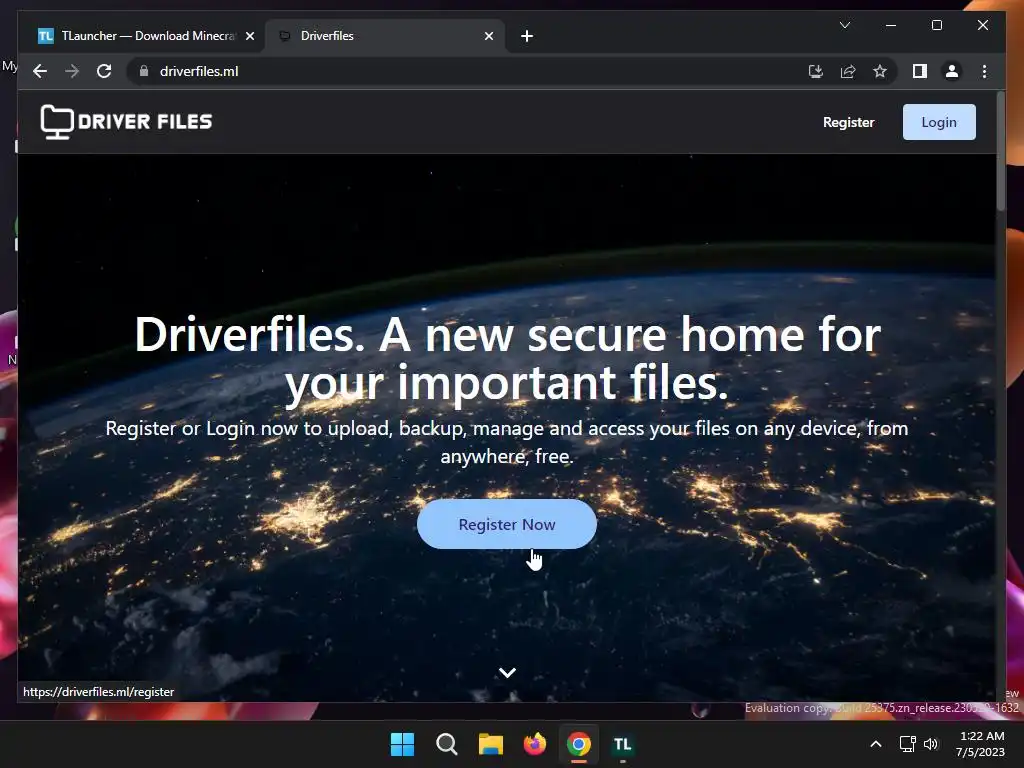Launch Firefox from the taskbar
1024x768 pixels.
click(x=535, y=744)
